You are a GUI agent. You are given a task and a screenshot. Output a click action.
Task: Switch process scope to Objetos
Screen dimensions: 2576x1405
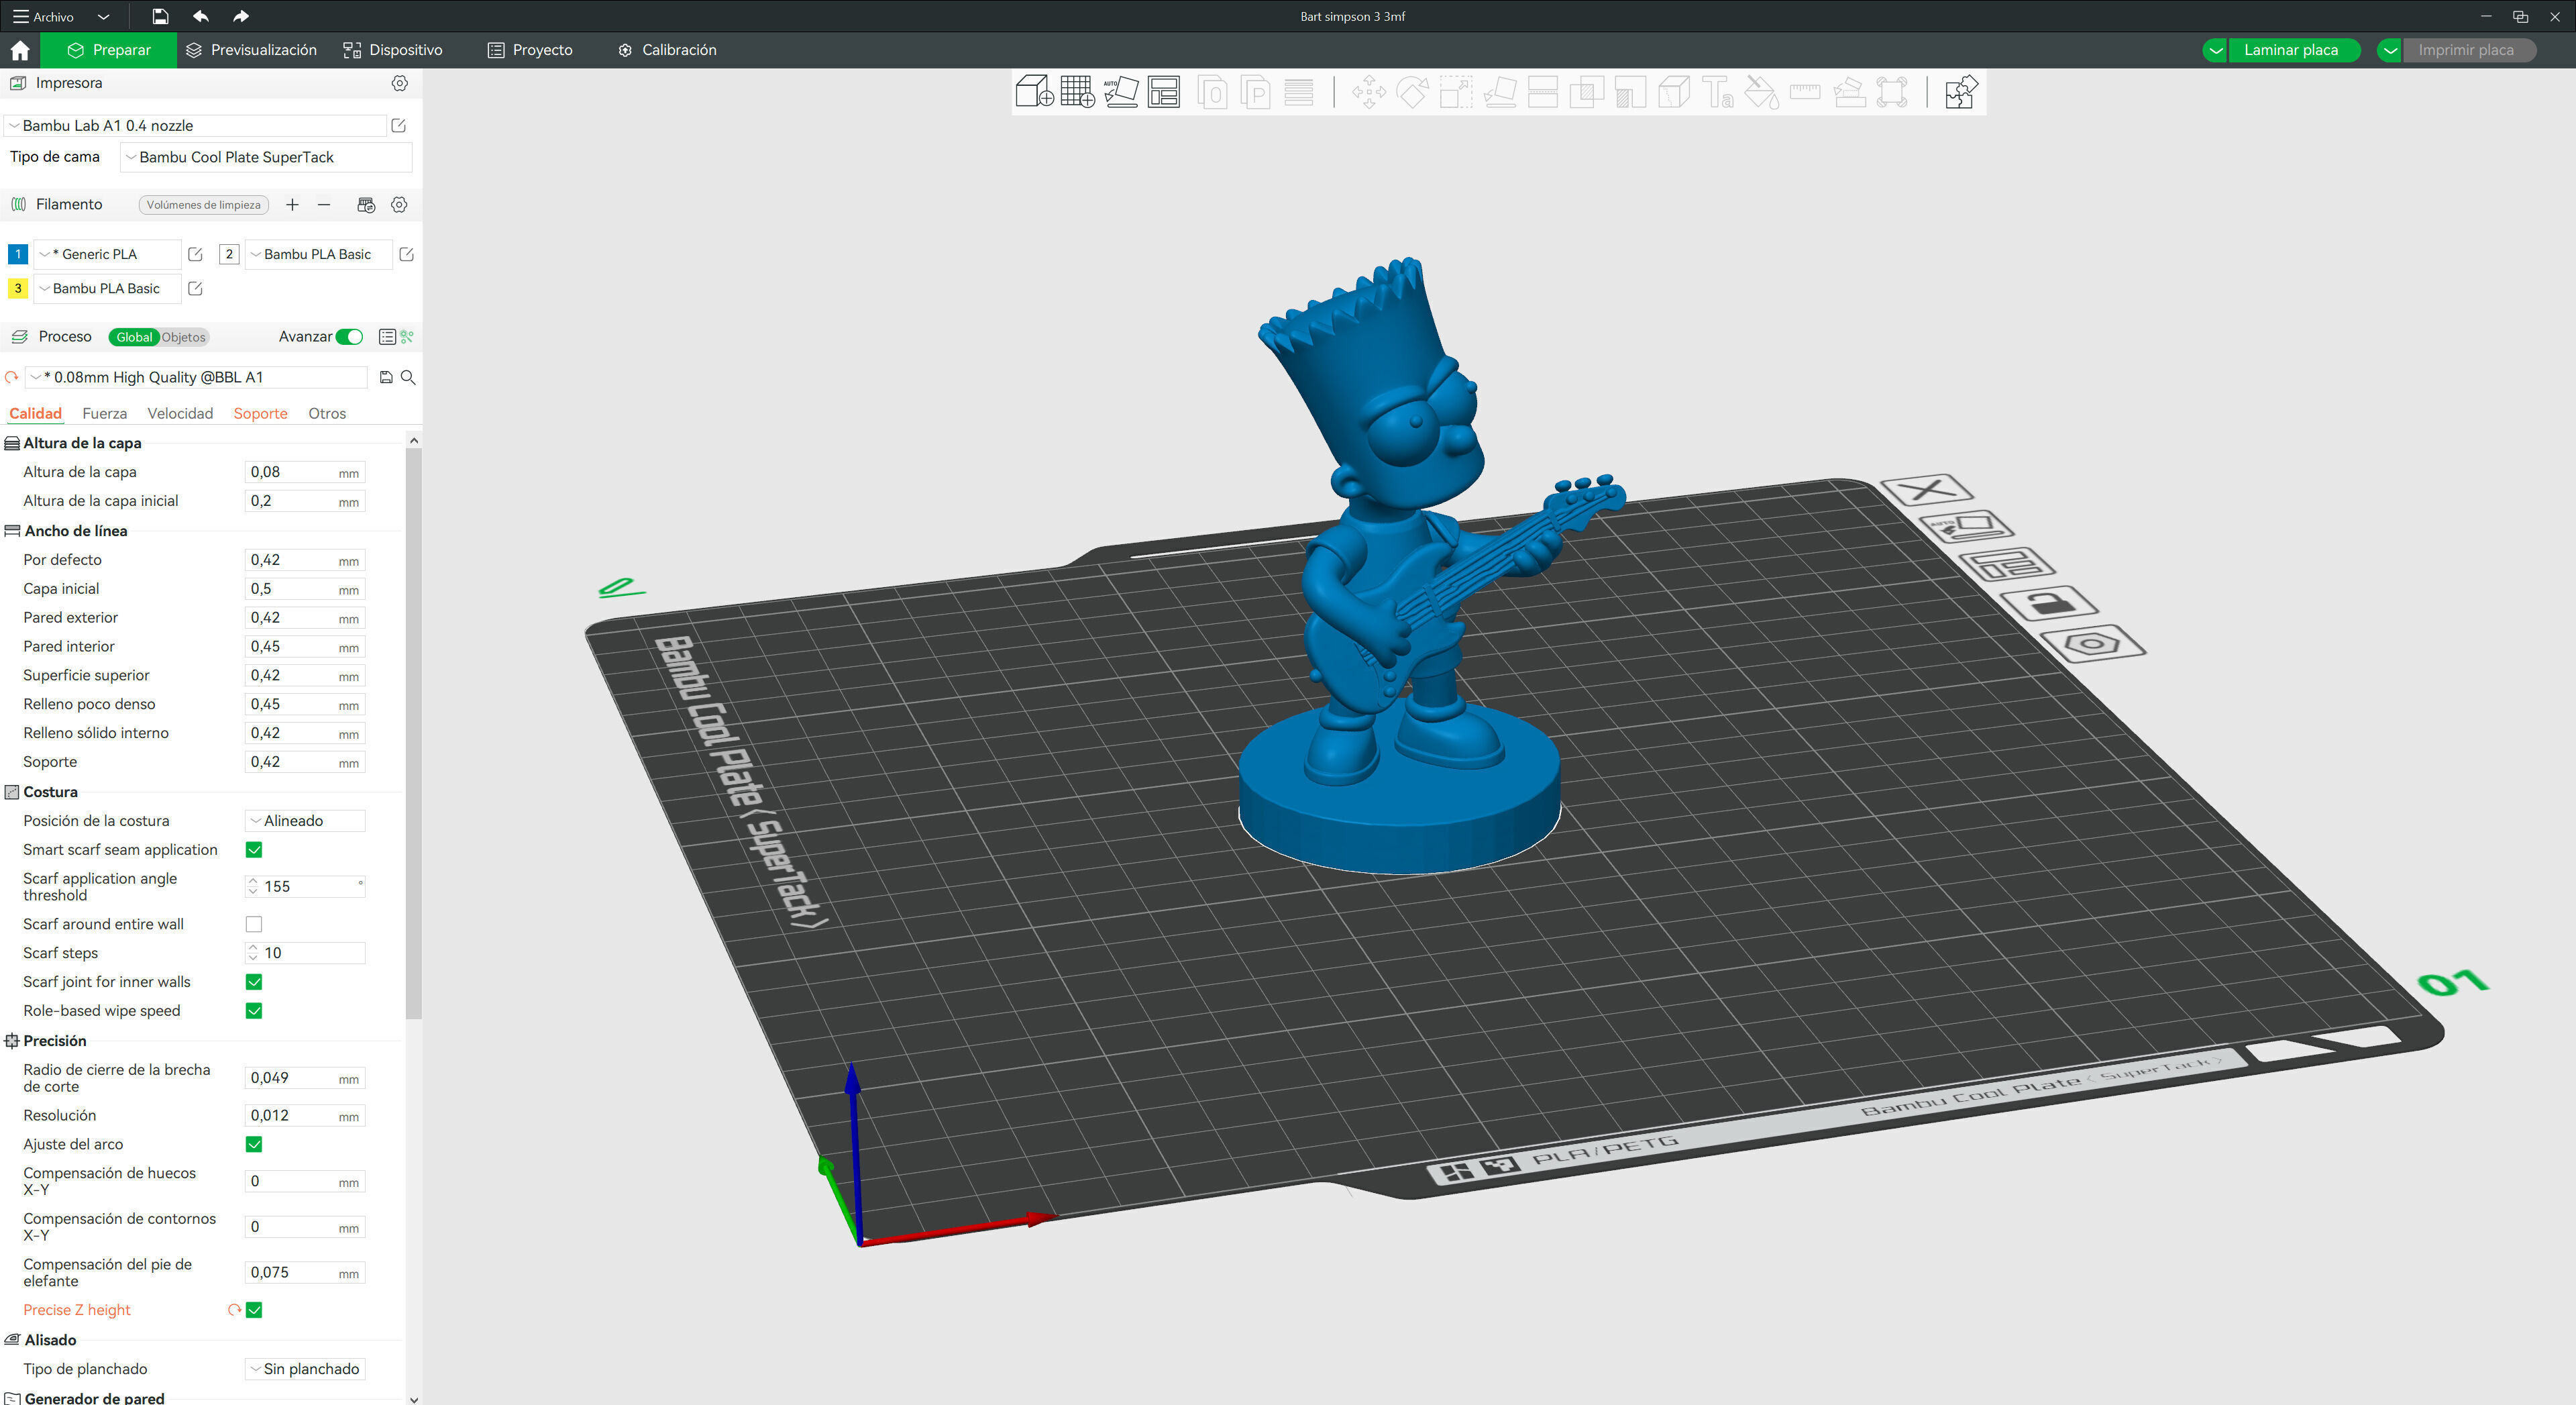pyautogui.click(x=184, y=337)
